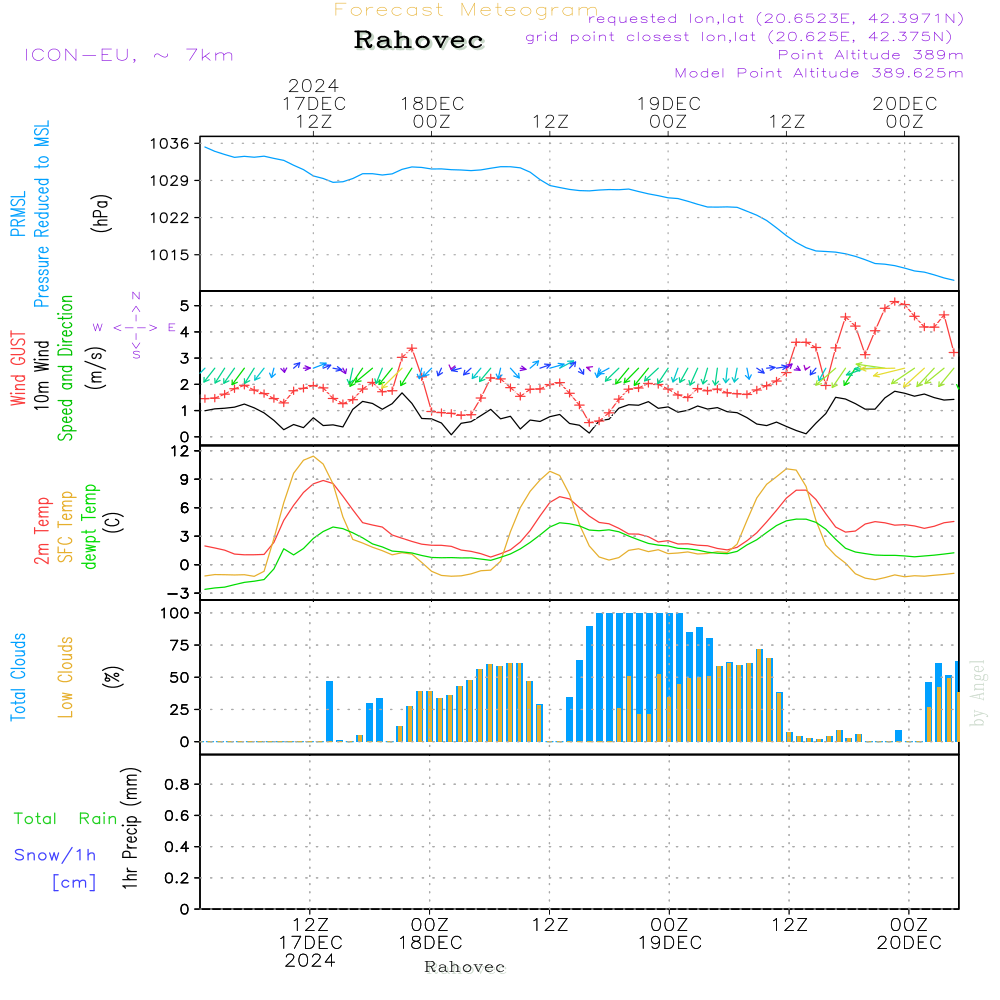Click the '(%)' cloud unit label
The height and width of the screenshot is (1000, 1000).
(113, 677)
